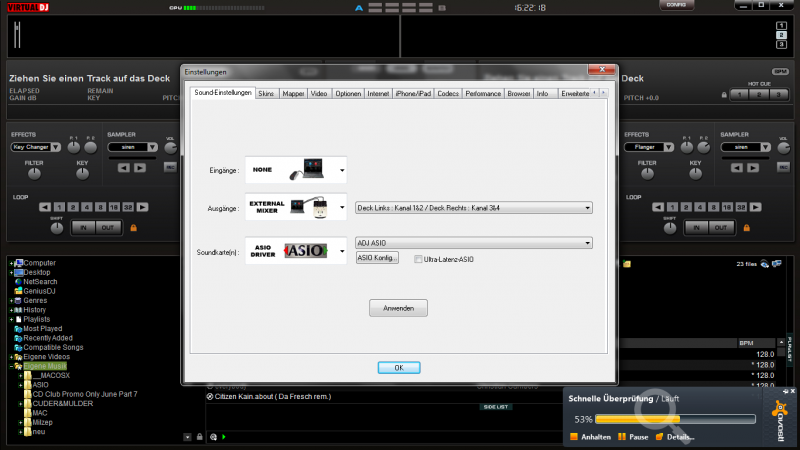Halve the left deck loop with the left arrow

pos(45,207)
